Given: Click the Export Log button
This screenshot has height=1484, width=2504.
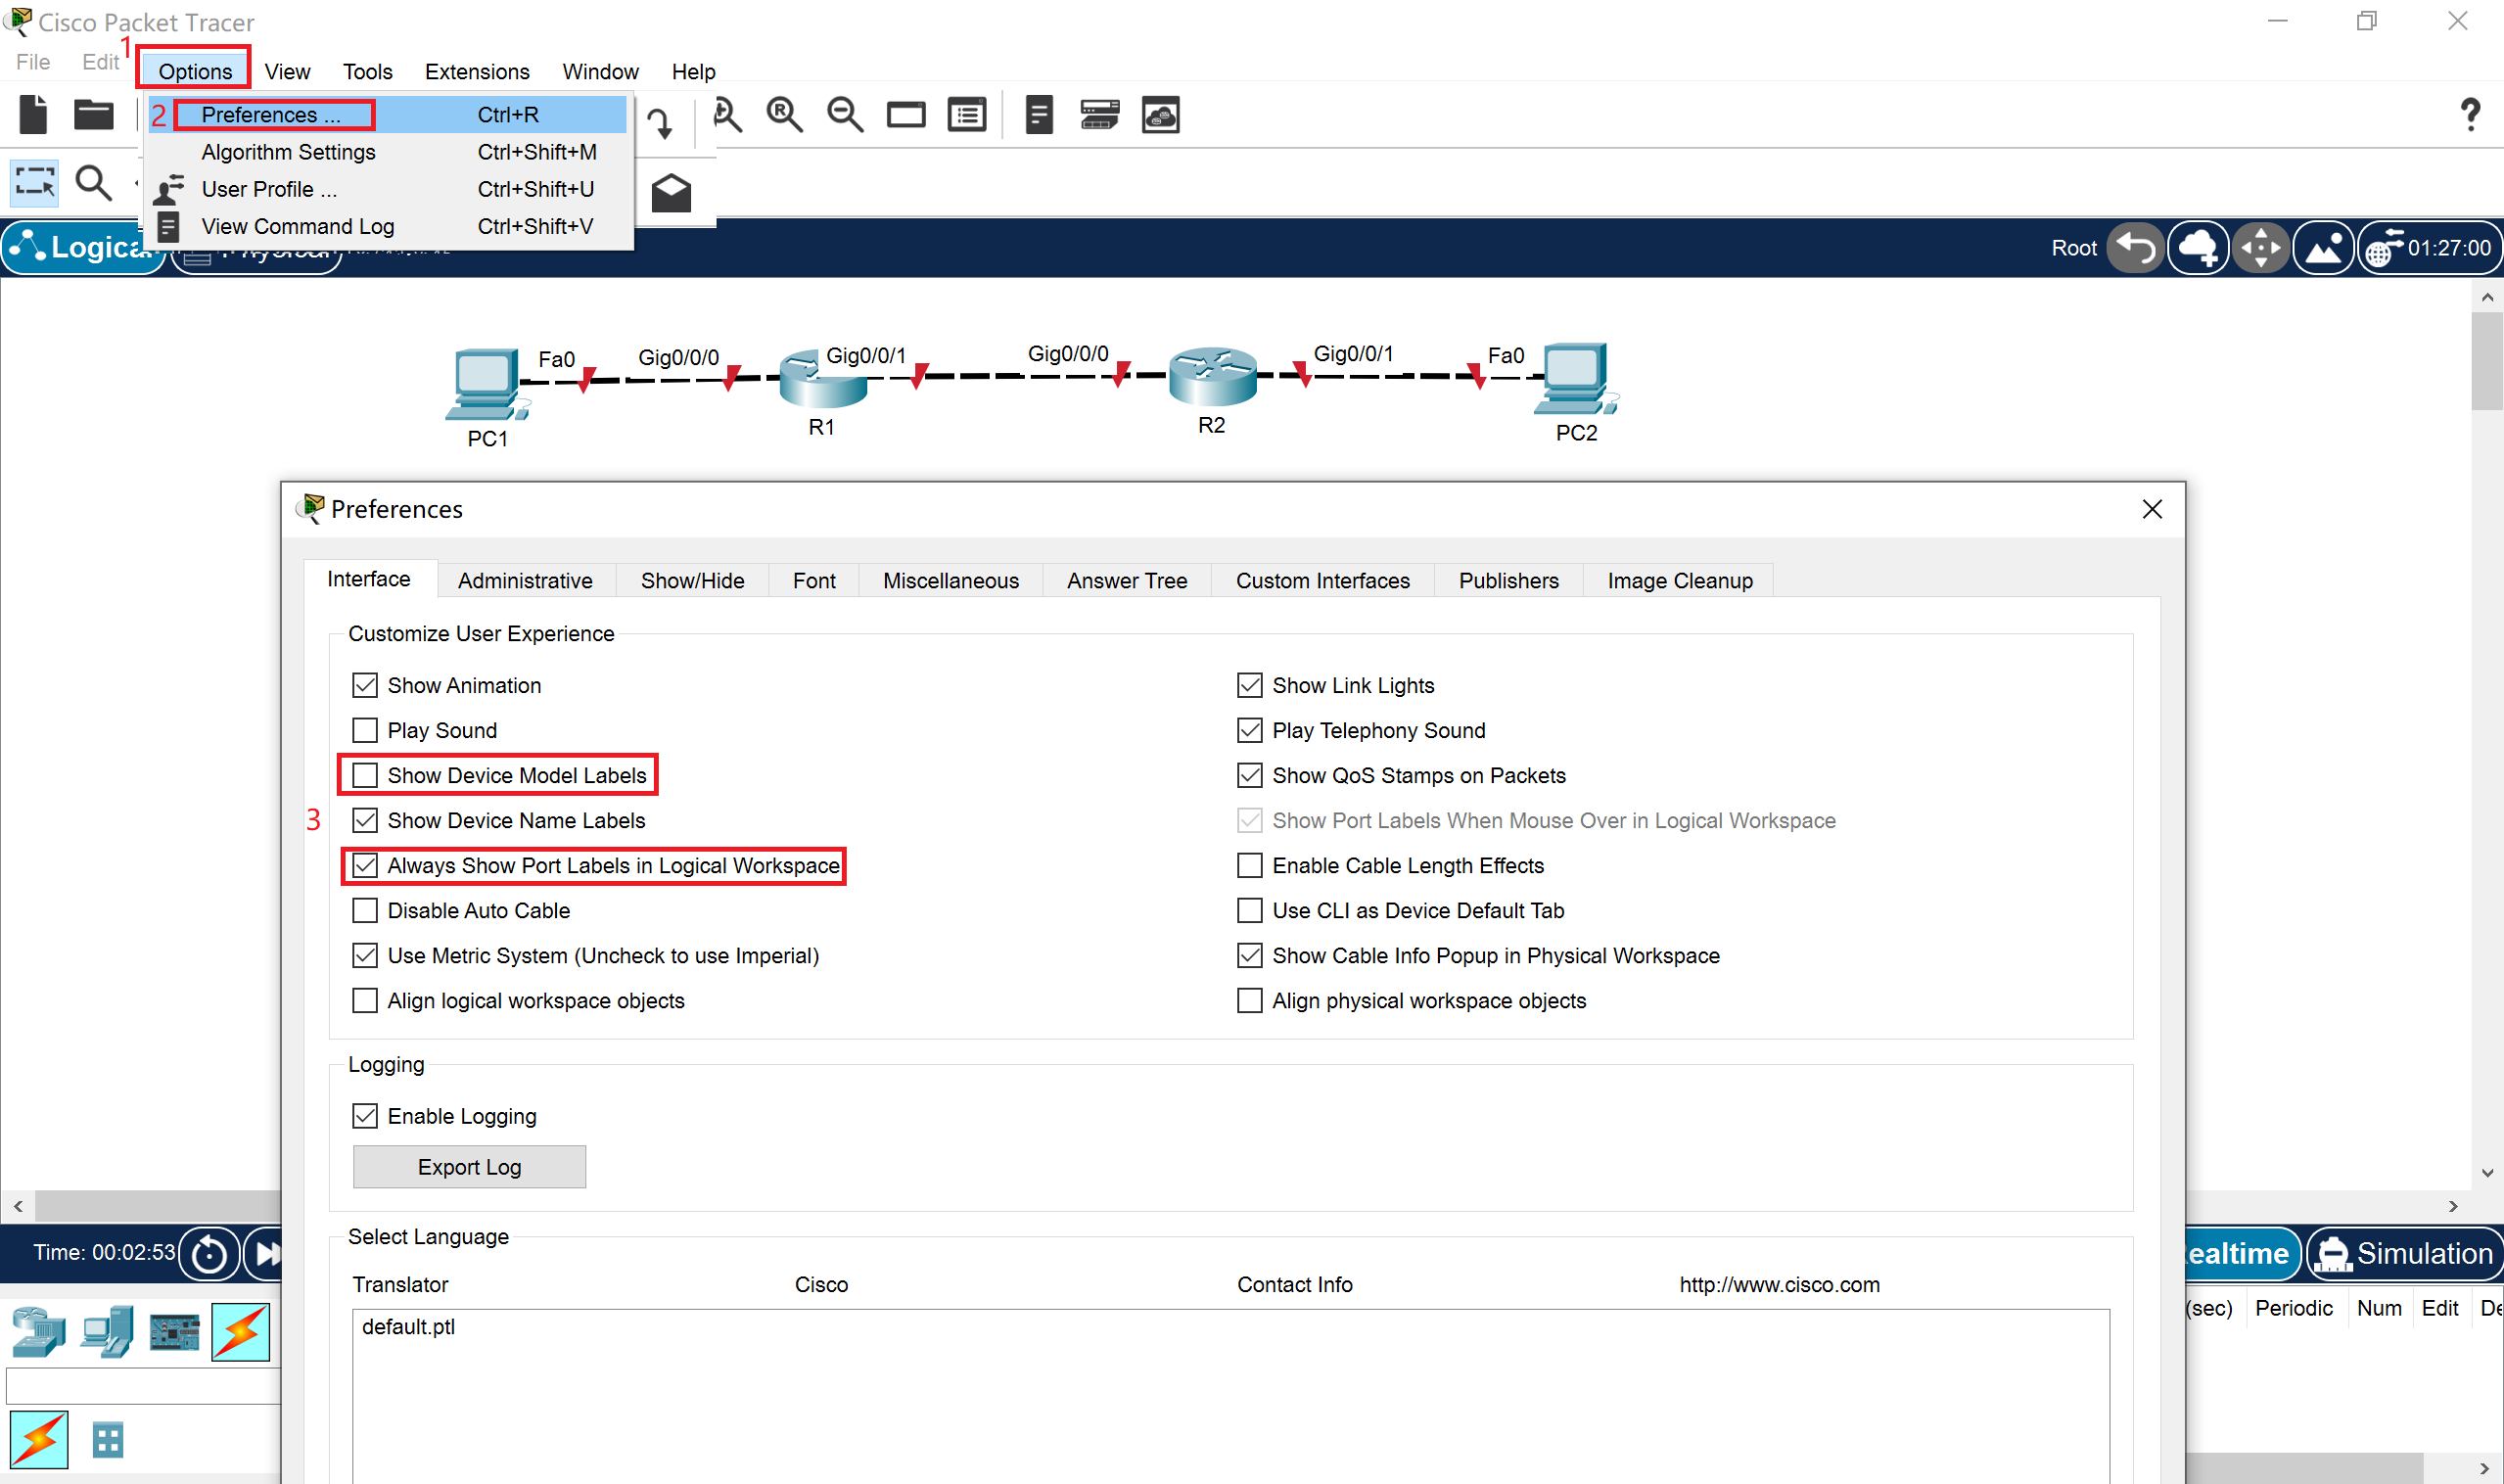Looking at the screenshot, I should [469, 1167].
